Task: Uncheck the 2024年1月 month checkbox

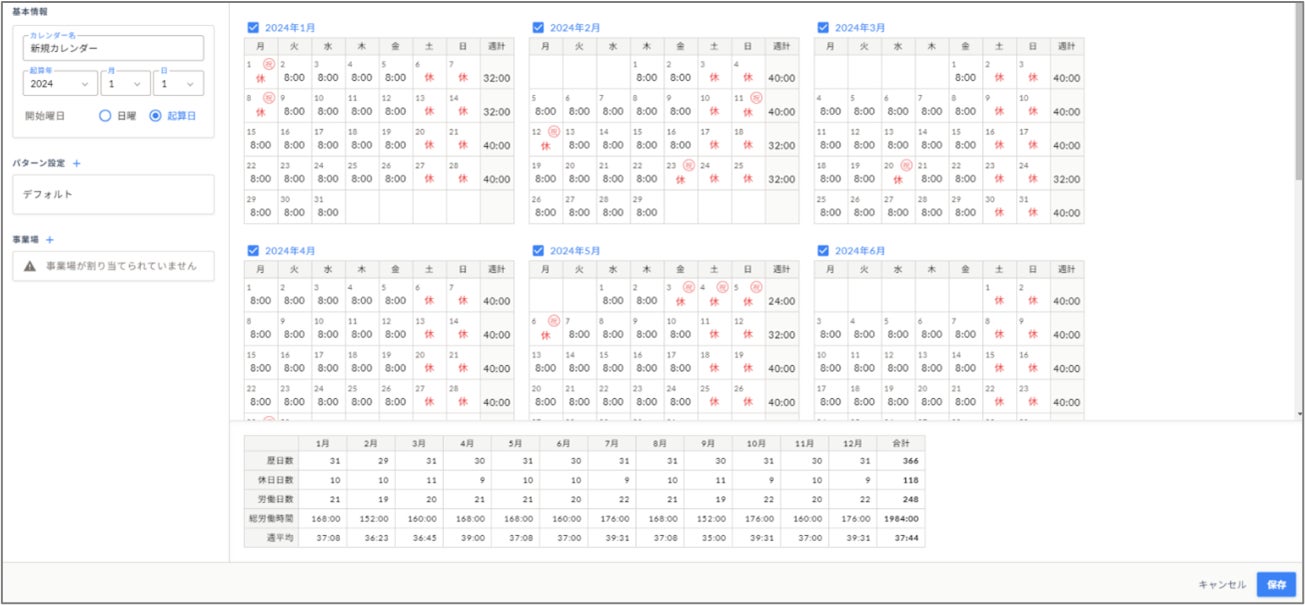Action: 253,28
